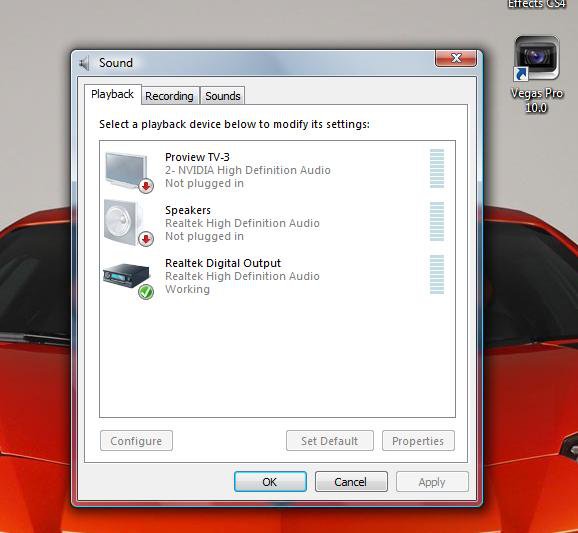Click the speaker icon in the Sound title bar
578x533 pixels.
(84, 63)
